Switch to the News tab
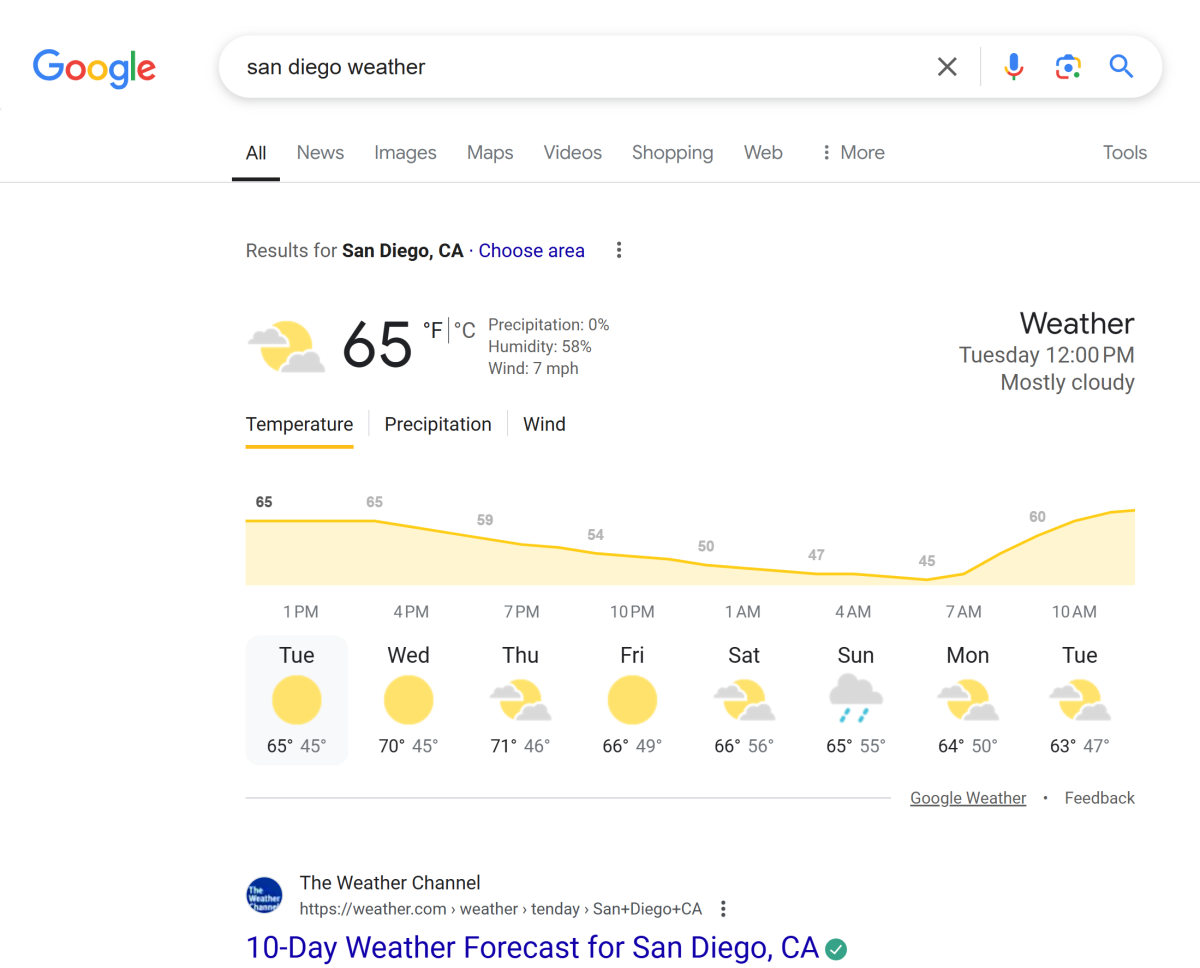Screen dimensions: 1200x968 pos(320,153)
